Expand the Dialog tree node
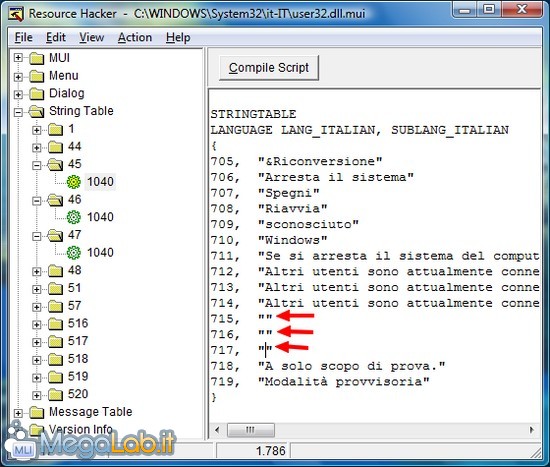This screenshot has width=550, height=467. click(x=18, y=94)
